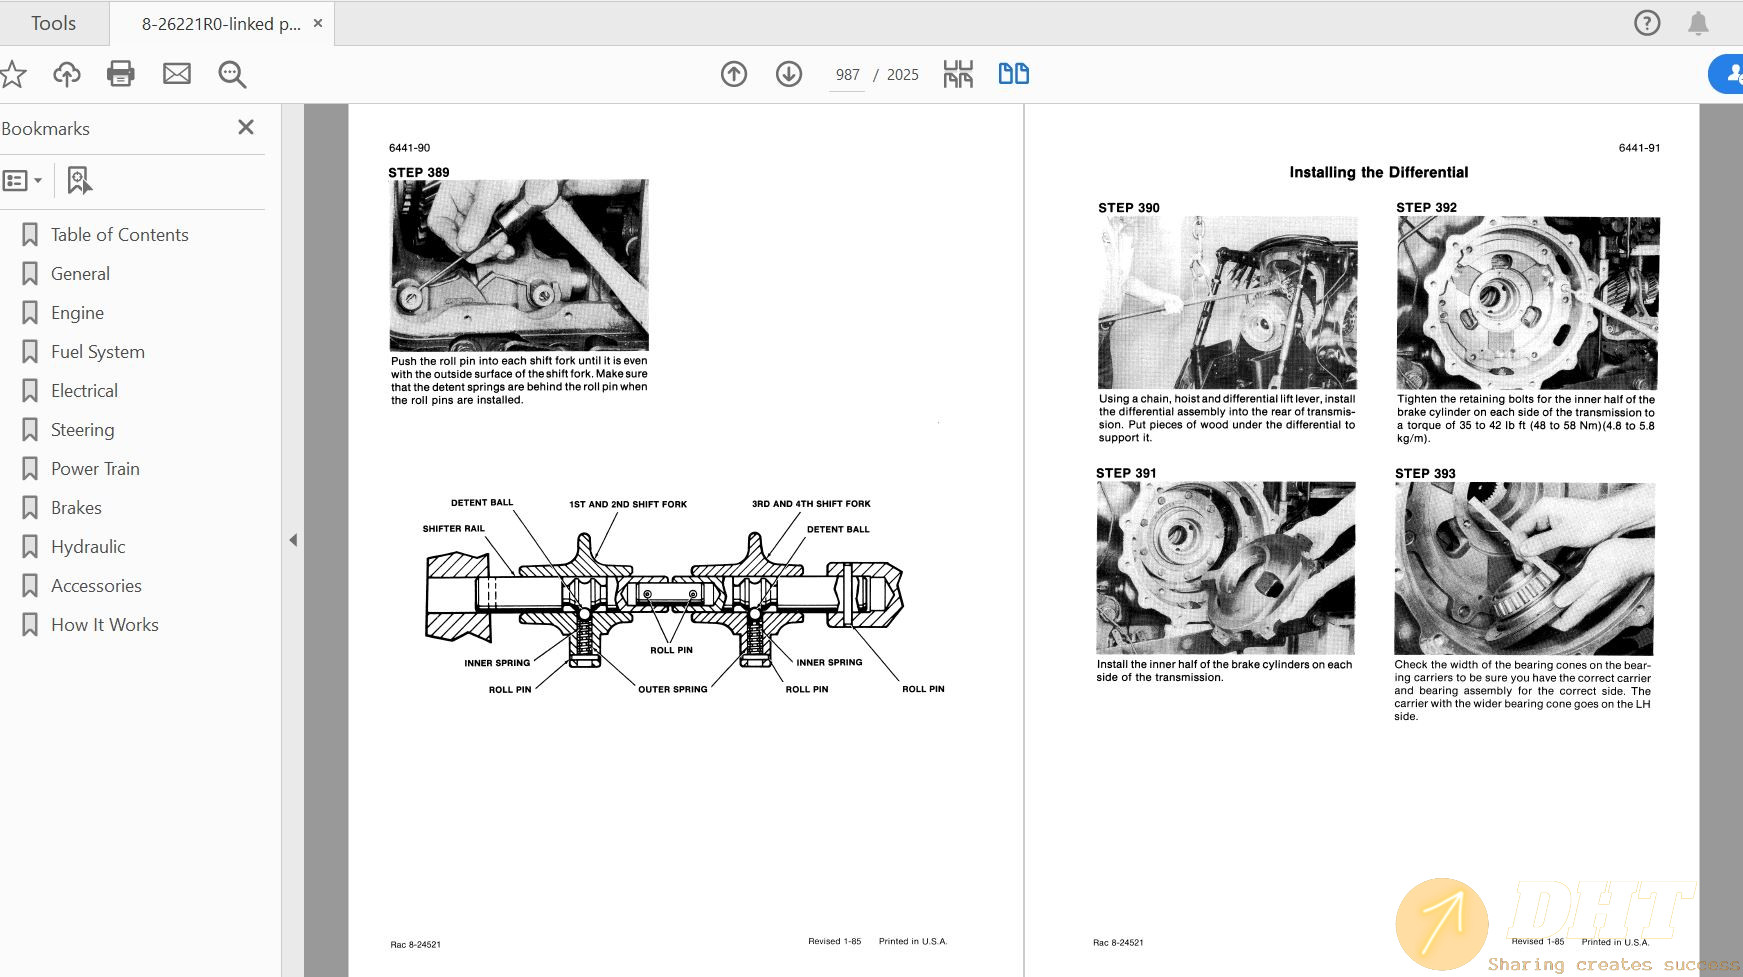The image size is (1743, 977).
Task: Collapse the sidebar using the chevron
Action: [x=293, y=539]
